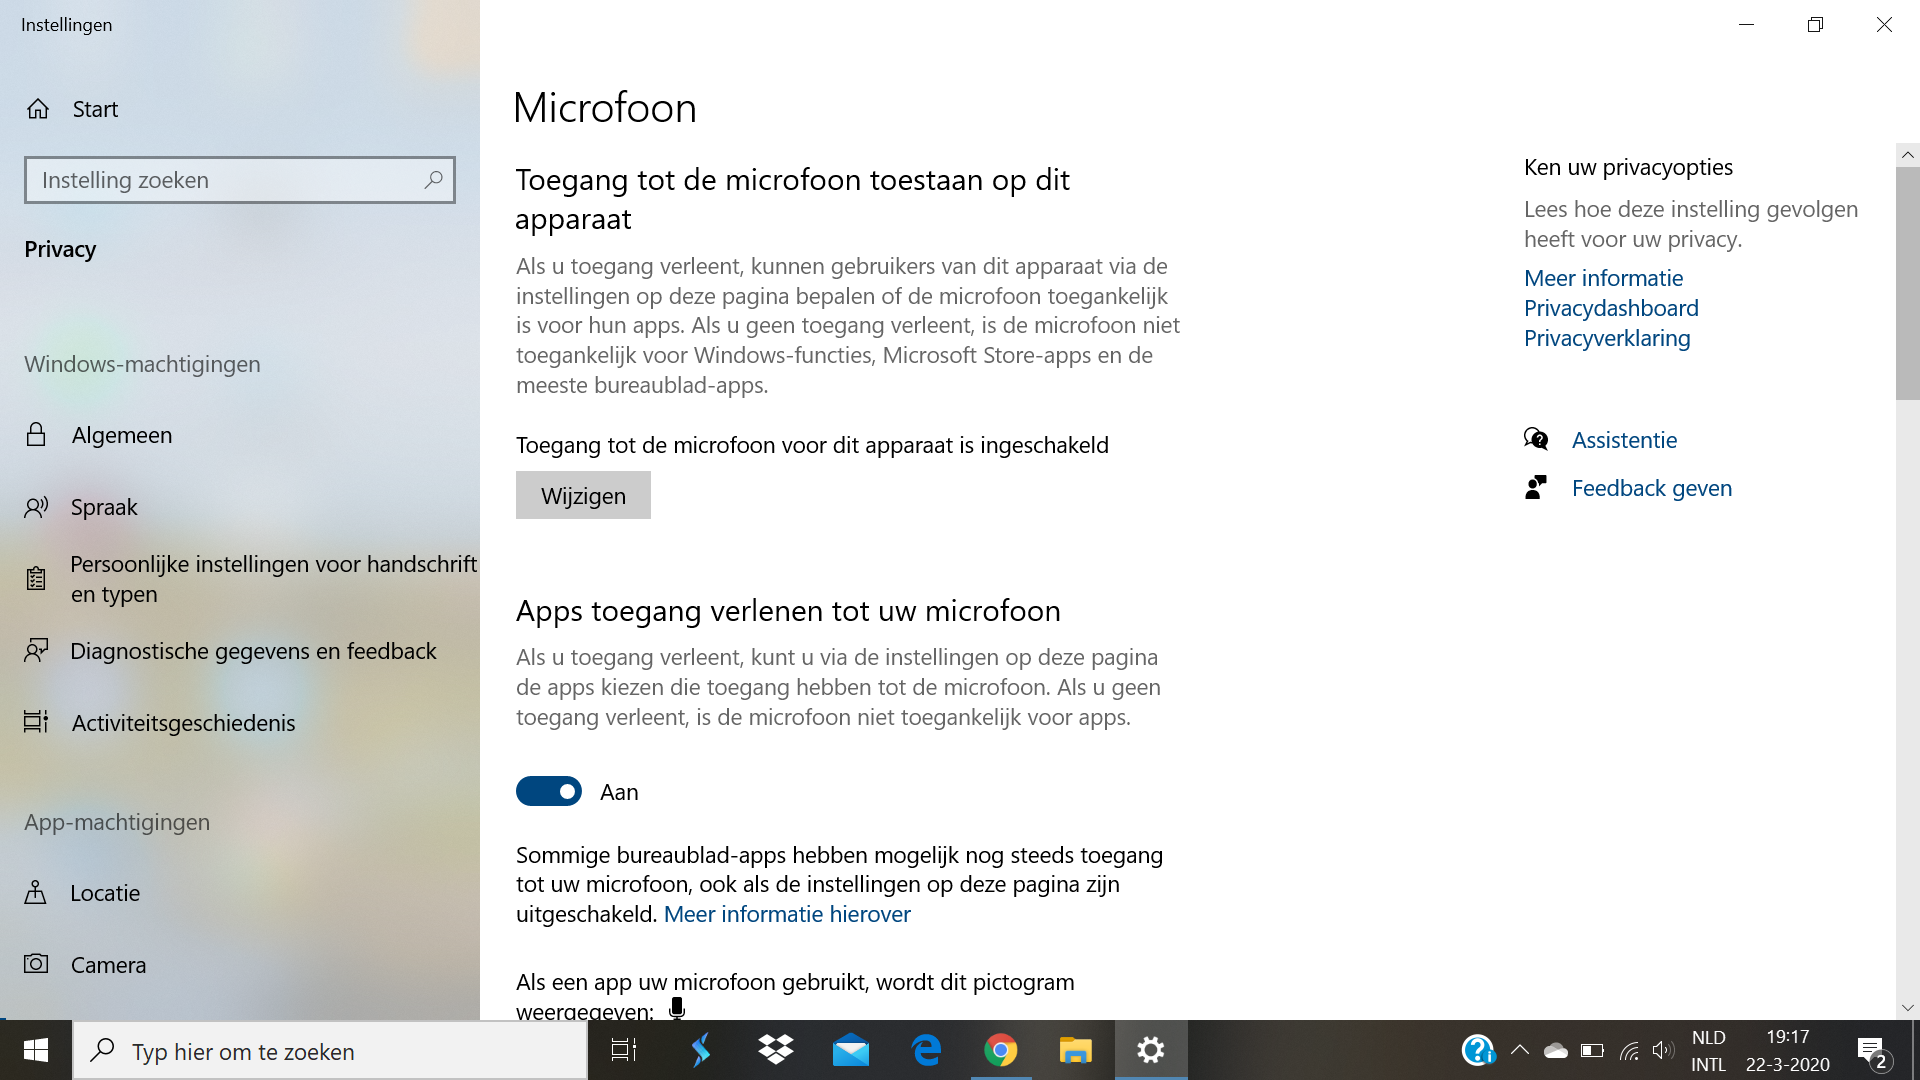Click the Windows-machtigingen section label

(142, 364)
